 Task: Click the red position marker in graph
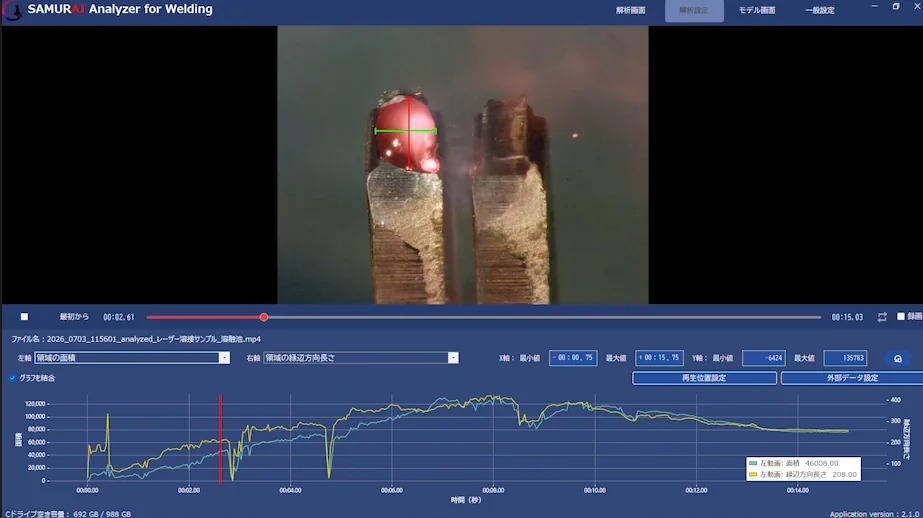click(x=221, y=439)
